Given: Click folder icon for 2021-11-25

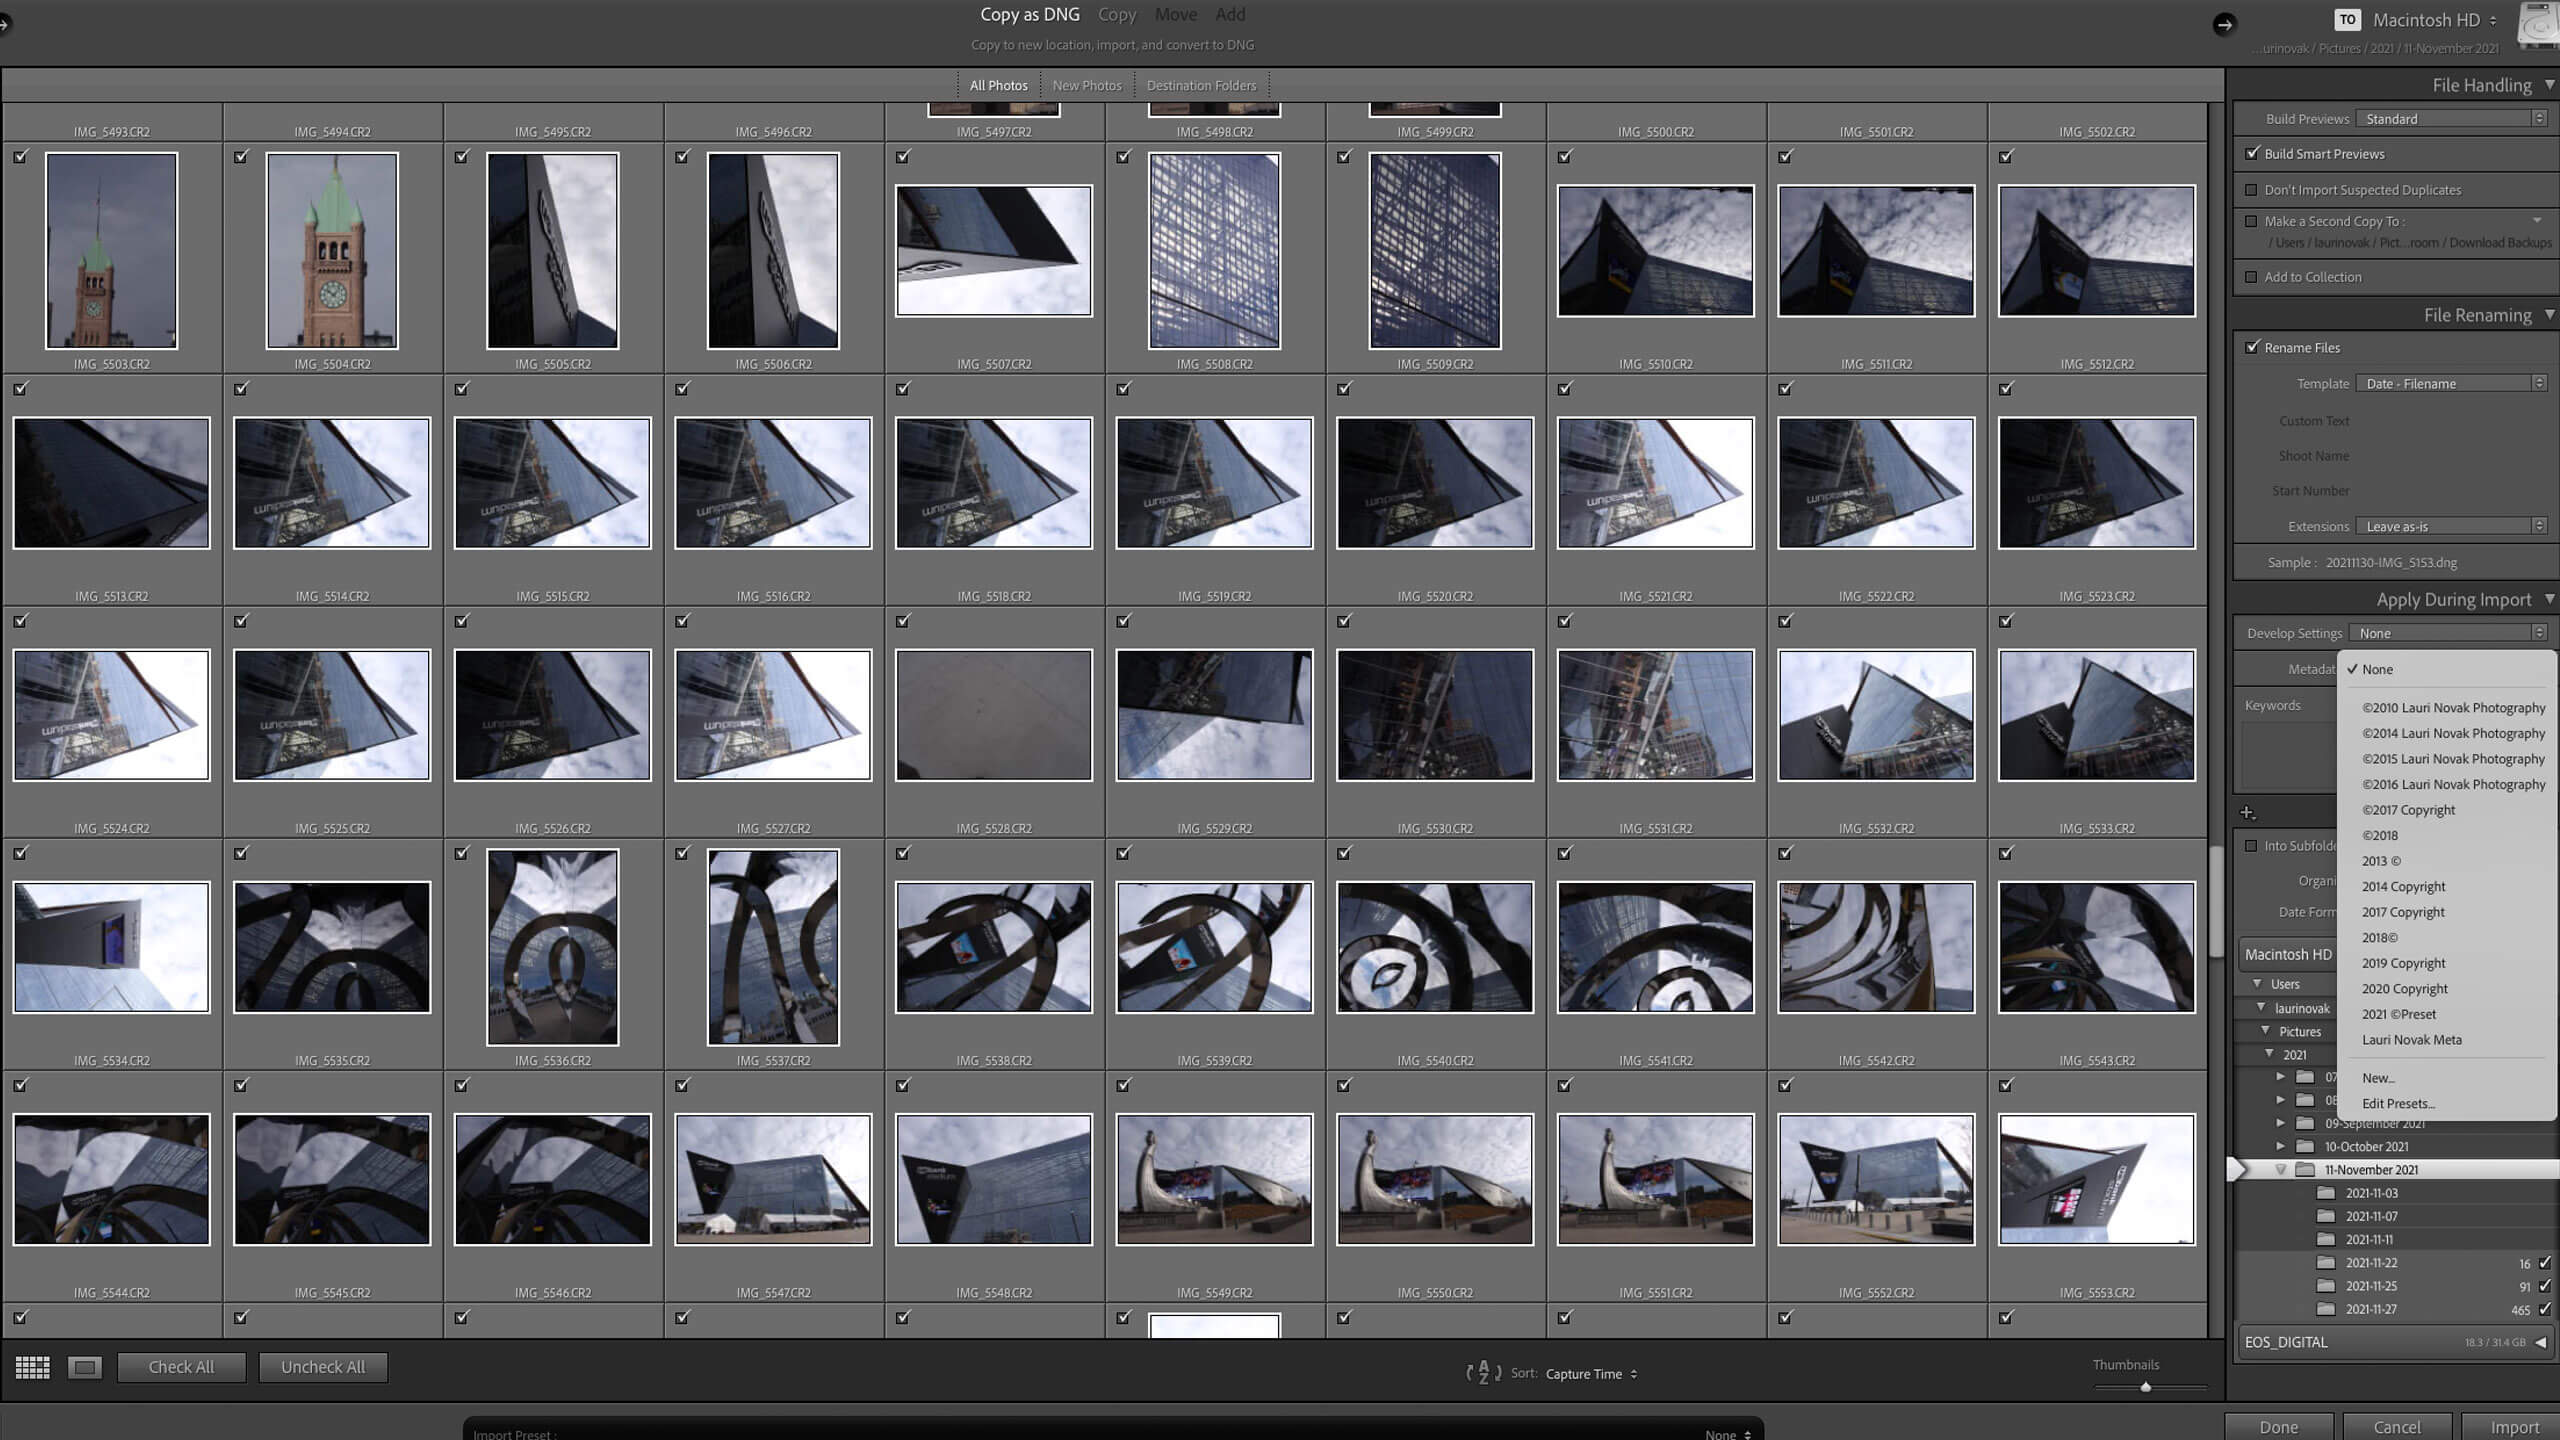Looking at the screenshot, I should [2326, 1286].
